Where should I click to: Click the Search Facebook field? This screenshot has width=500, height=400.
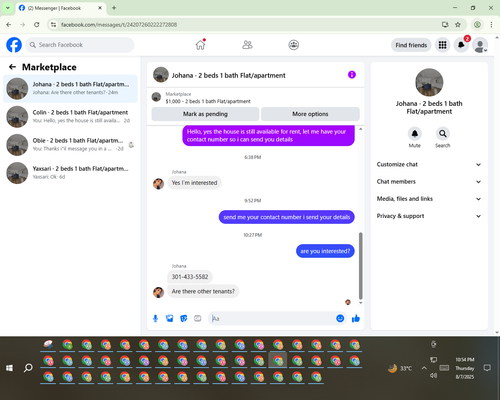pos(80,45)
